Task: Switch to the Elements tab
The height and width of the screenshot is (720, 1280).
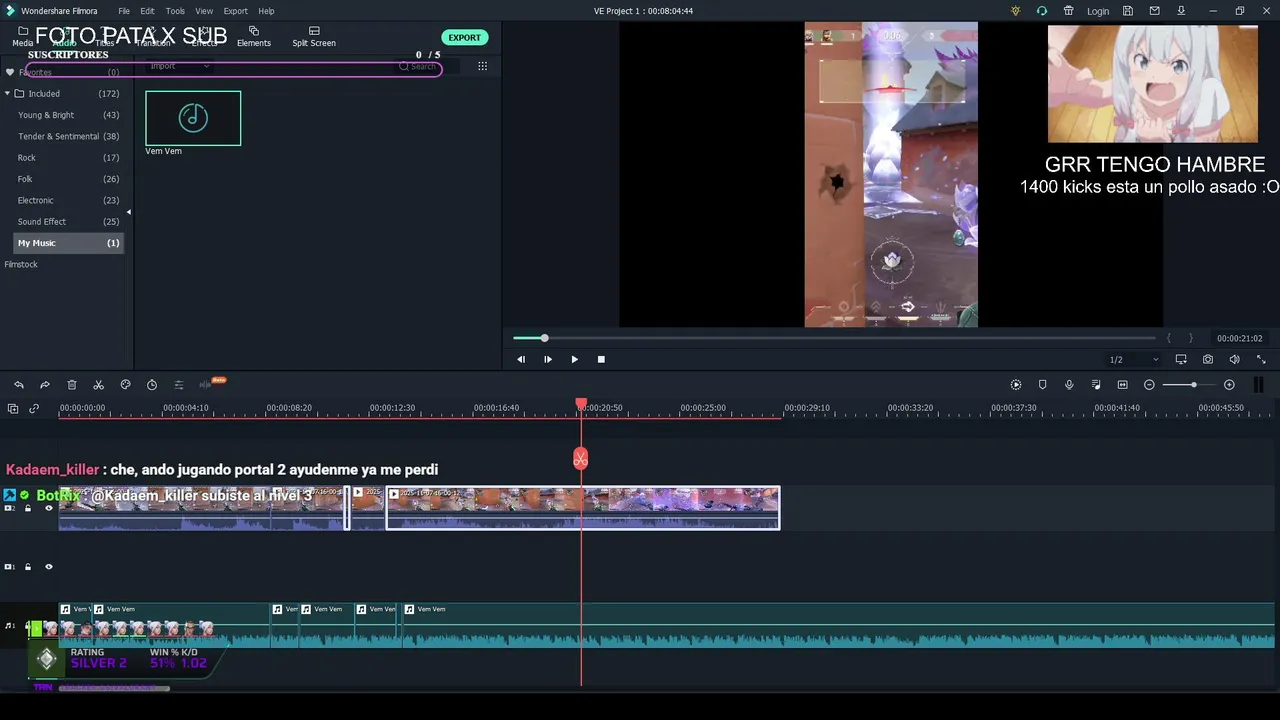Action: click(254, 37)
